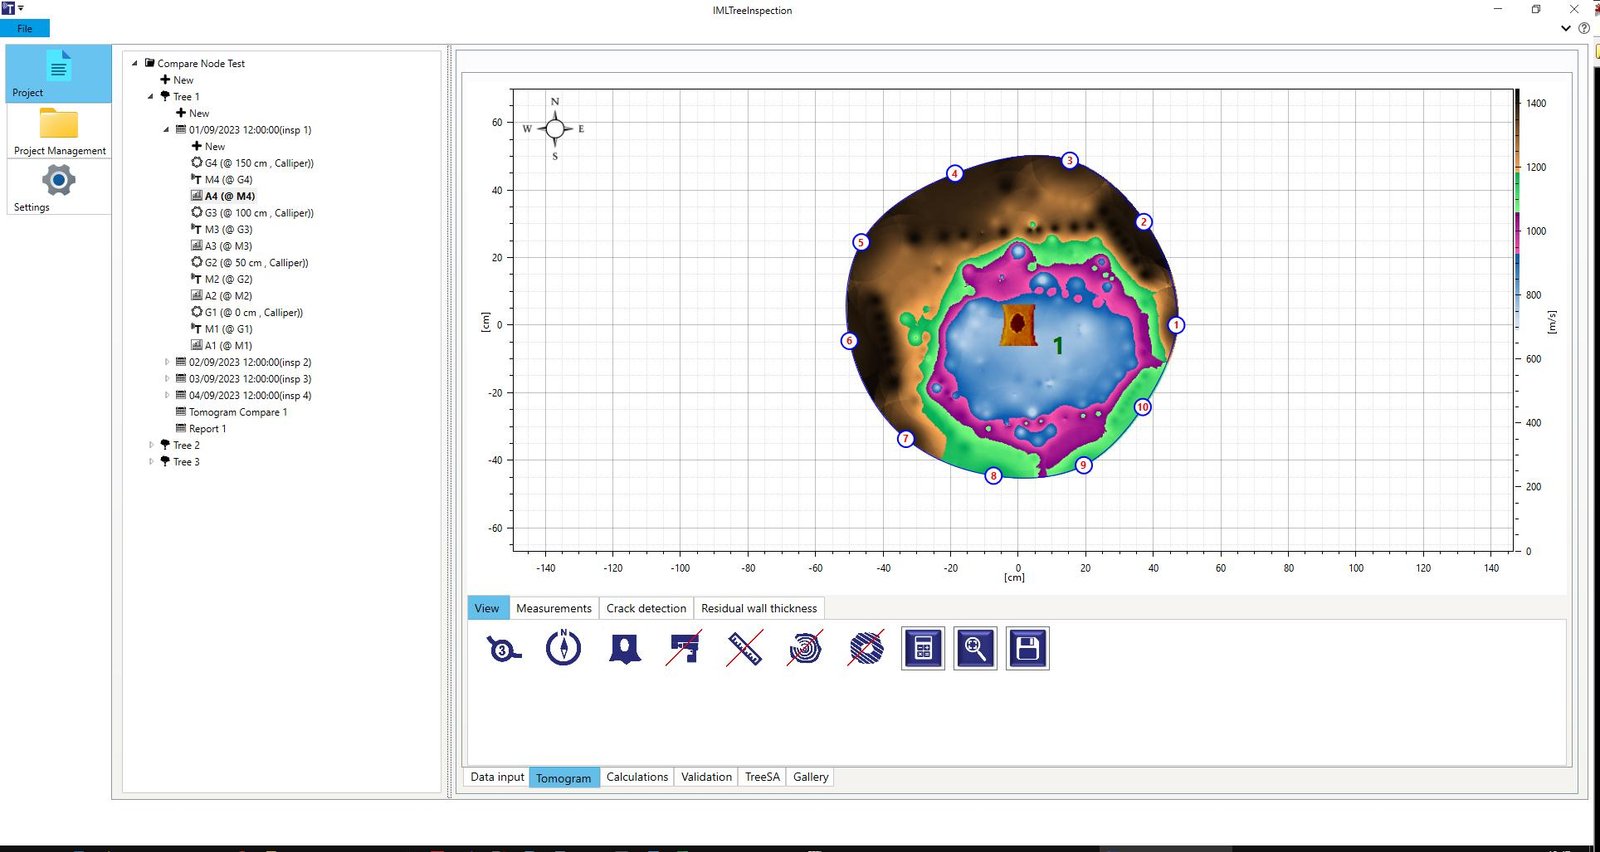This screenshot has width=1600, height=852.
Task: Open the Calculations bottom tab
Action: [x=637, y=777]
